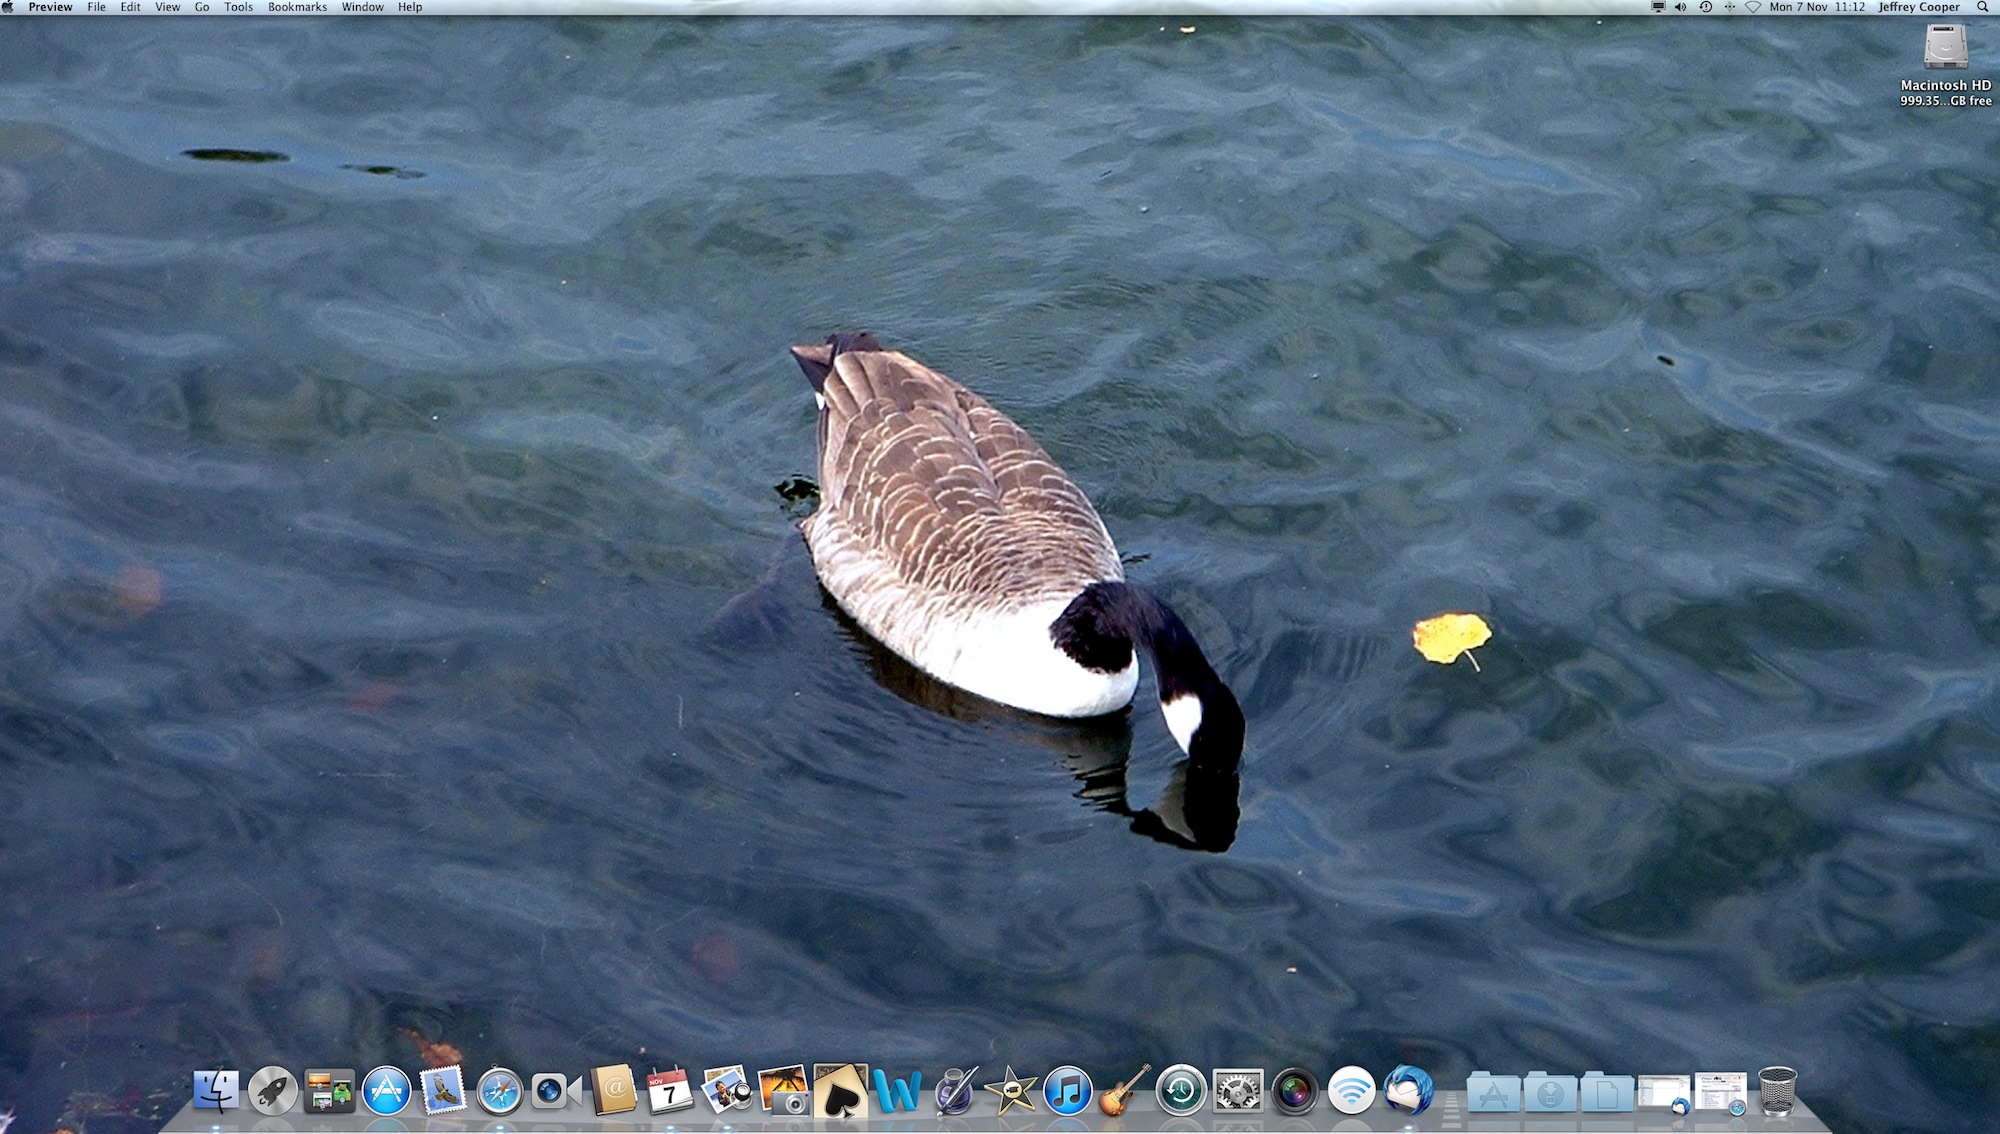Open GarageBand guitar icon
2000x1134 pixels.
pos(1124,1091)
